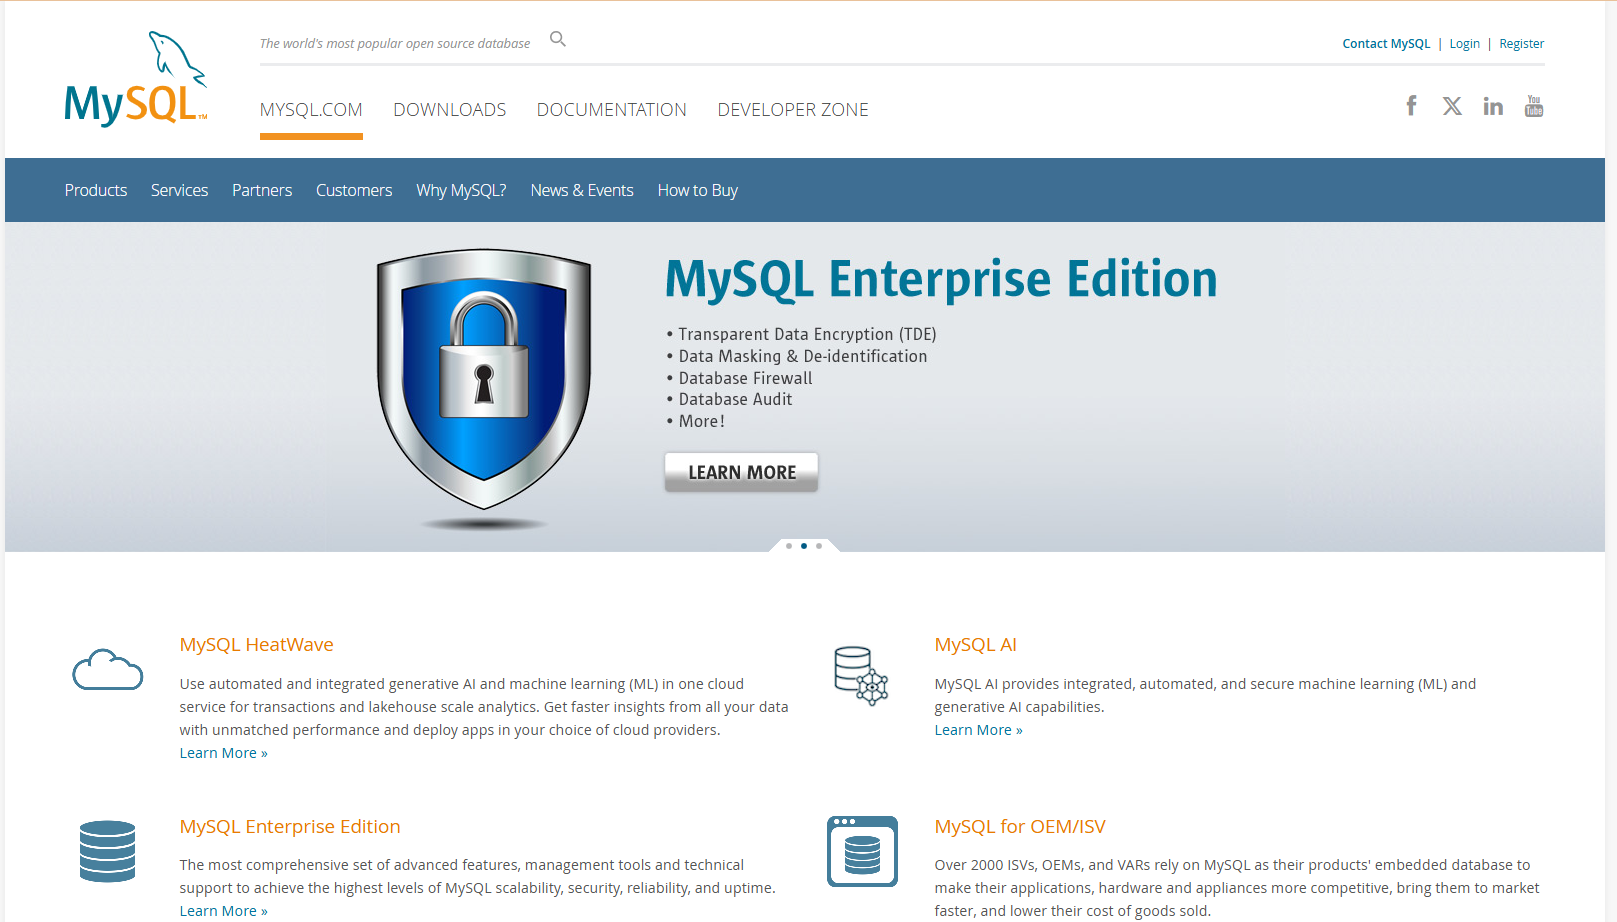Click 'Database Firewall' bullet text
This screenshot has height=922, width=1617.
point(745,378)
